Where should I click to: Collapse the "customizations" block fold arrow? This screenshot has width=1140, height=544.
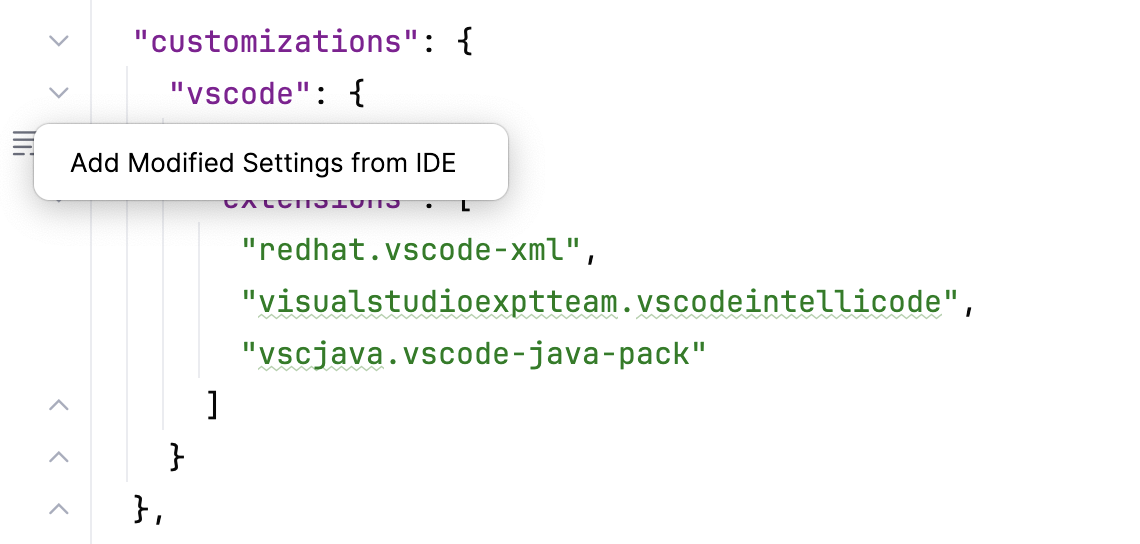(x=58, y=41)
